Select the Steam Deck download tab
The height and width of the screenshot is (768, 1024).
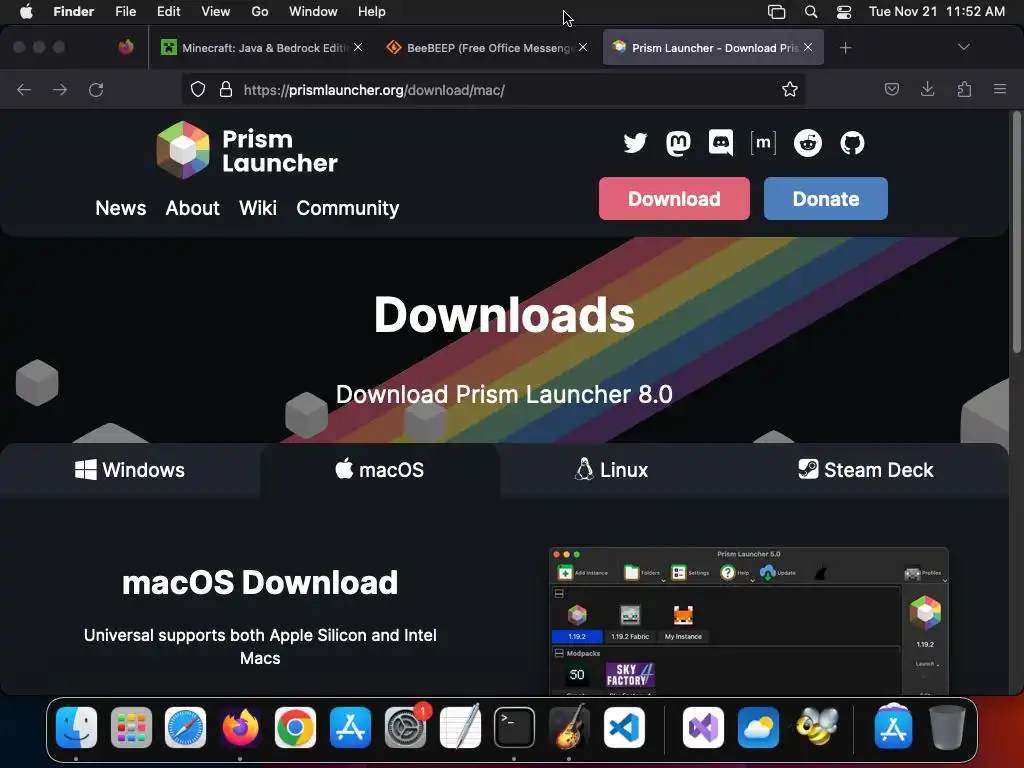coord(866,470)
